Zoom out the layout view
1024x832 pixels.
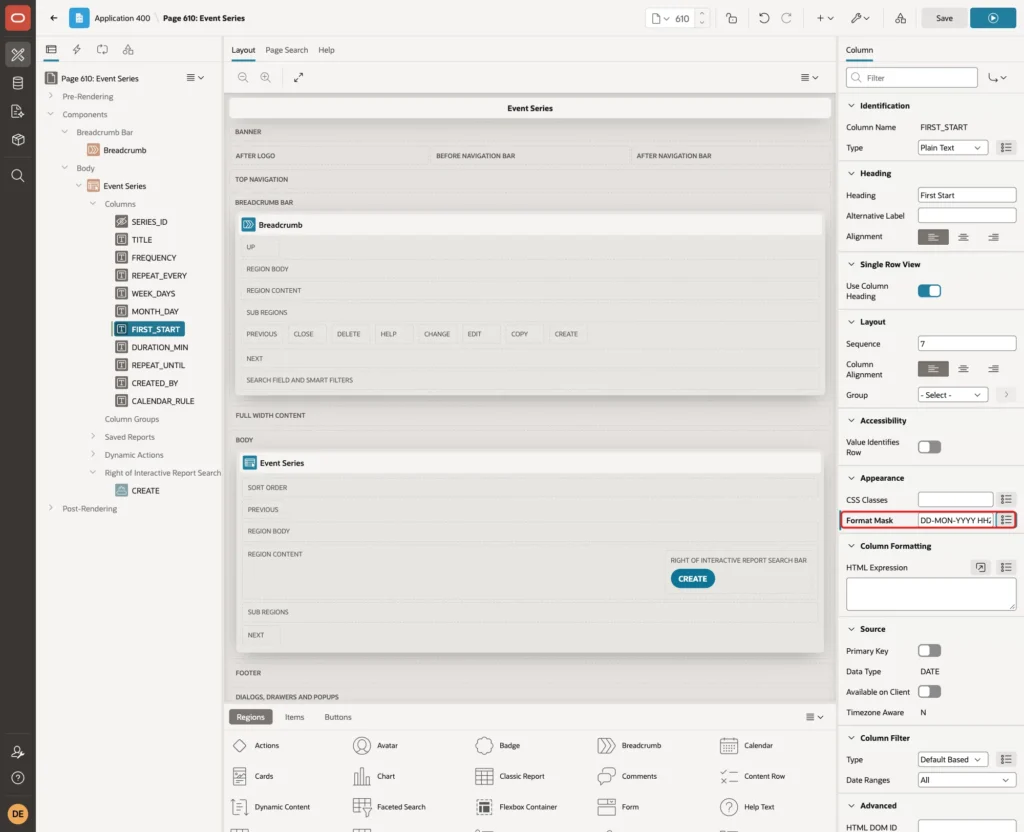(x=242, y=77)
